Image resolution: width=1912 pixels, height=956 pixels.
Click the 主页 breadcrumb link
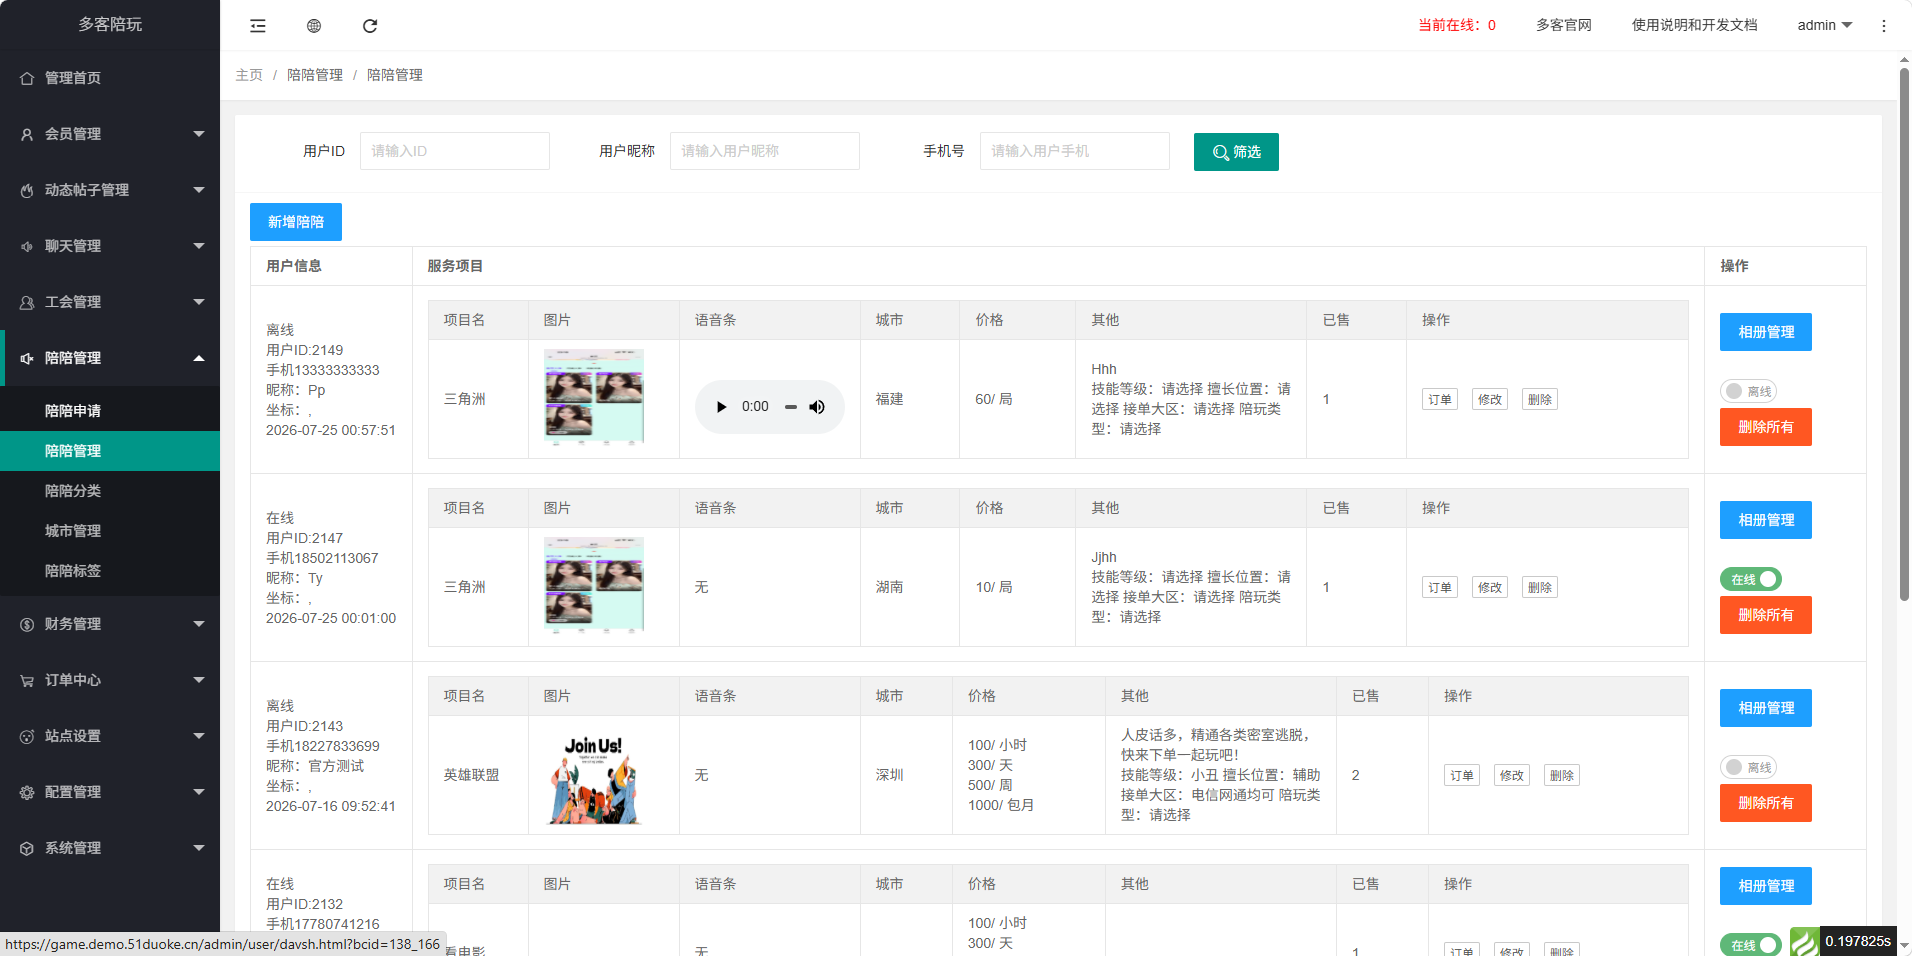[249, 75]
